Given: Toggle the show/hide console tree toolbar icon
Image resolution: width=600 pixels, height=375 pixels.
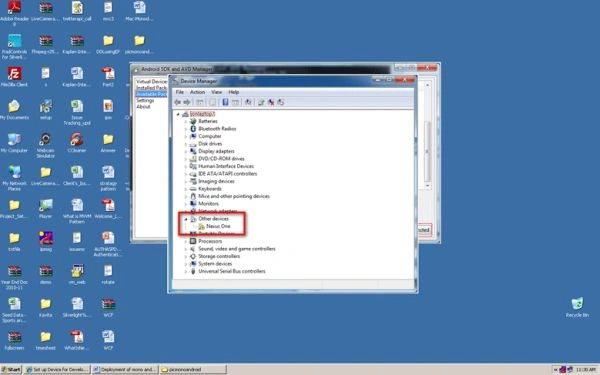Looking at the screenshot, I should (x=200, y=102).
